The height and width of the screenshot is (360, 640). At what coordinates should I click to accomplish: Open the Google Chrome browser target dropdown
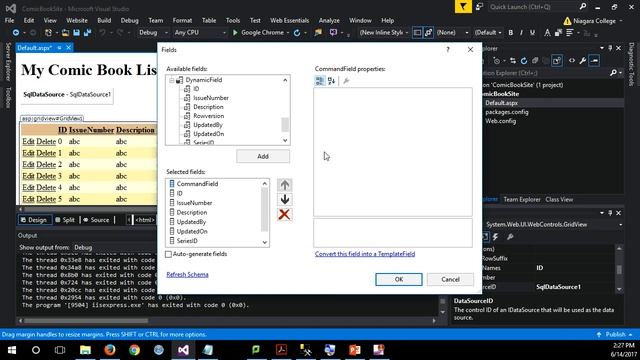click(288, 33)
